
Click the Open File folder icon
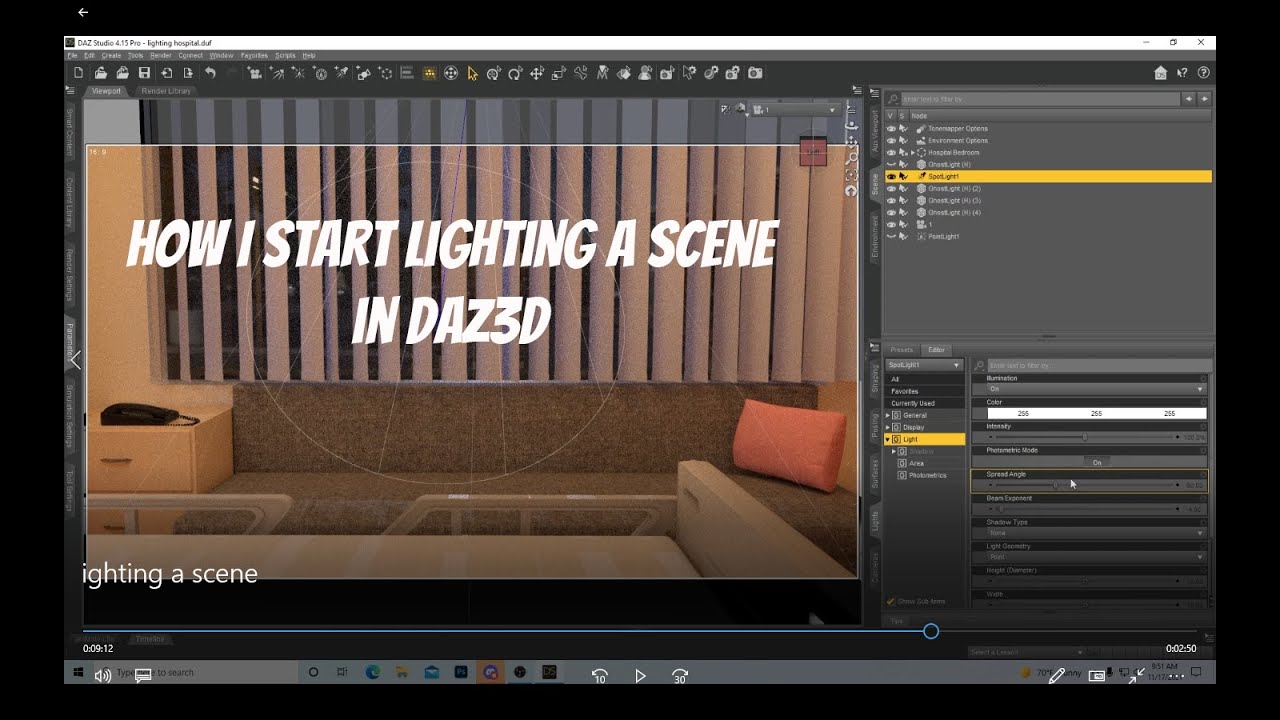(101, 73)
